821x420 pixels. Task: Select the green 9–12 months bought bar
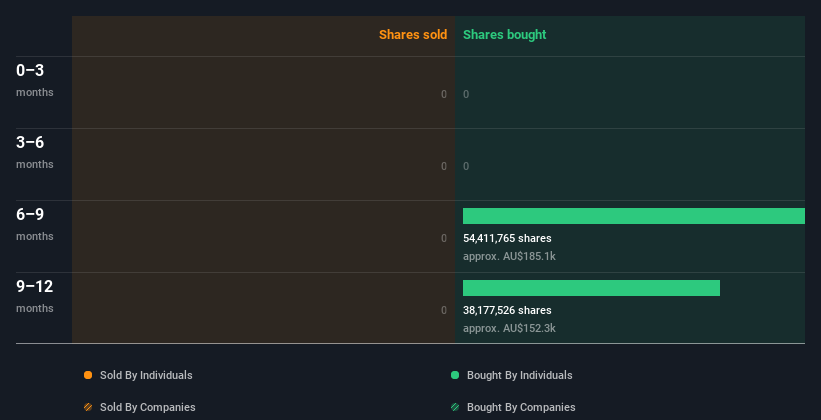pyautogui.click(x=591, y=288)
